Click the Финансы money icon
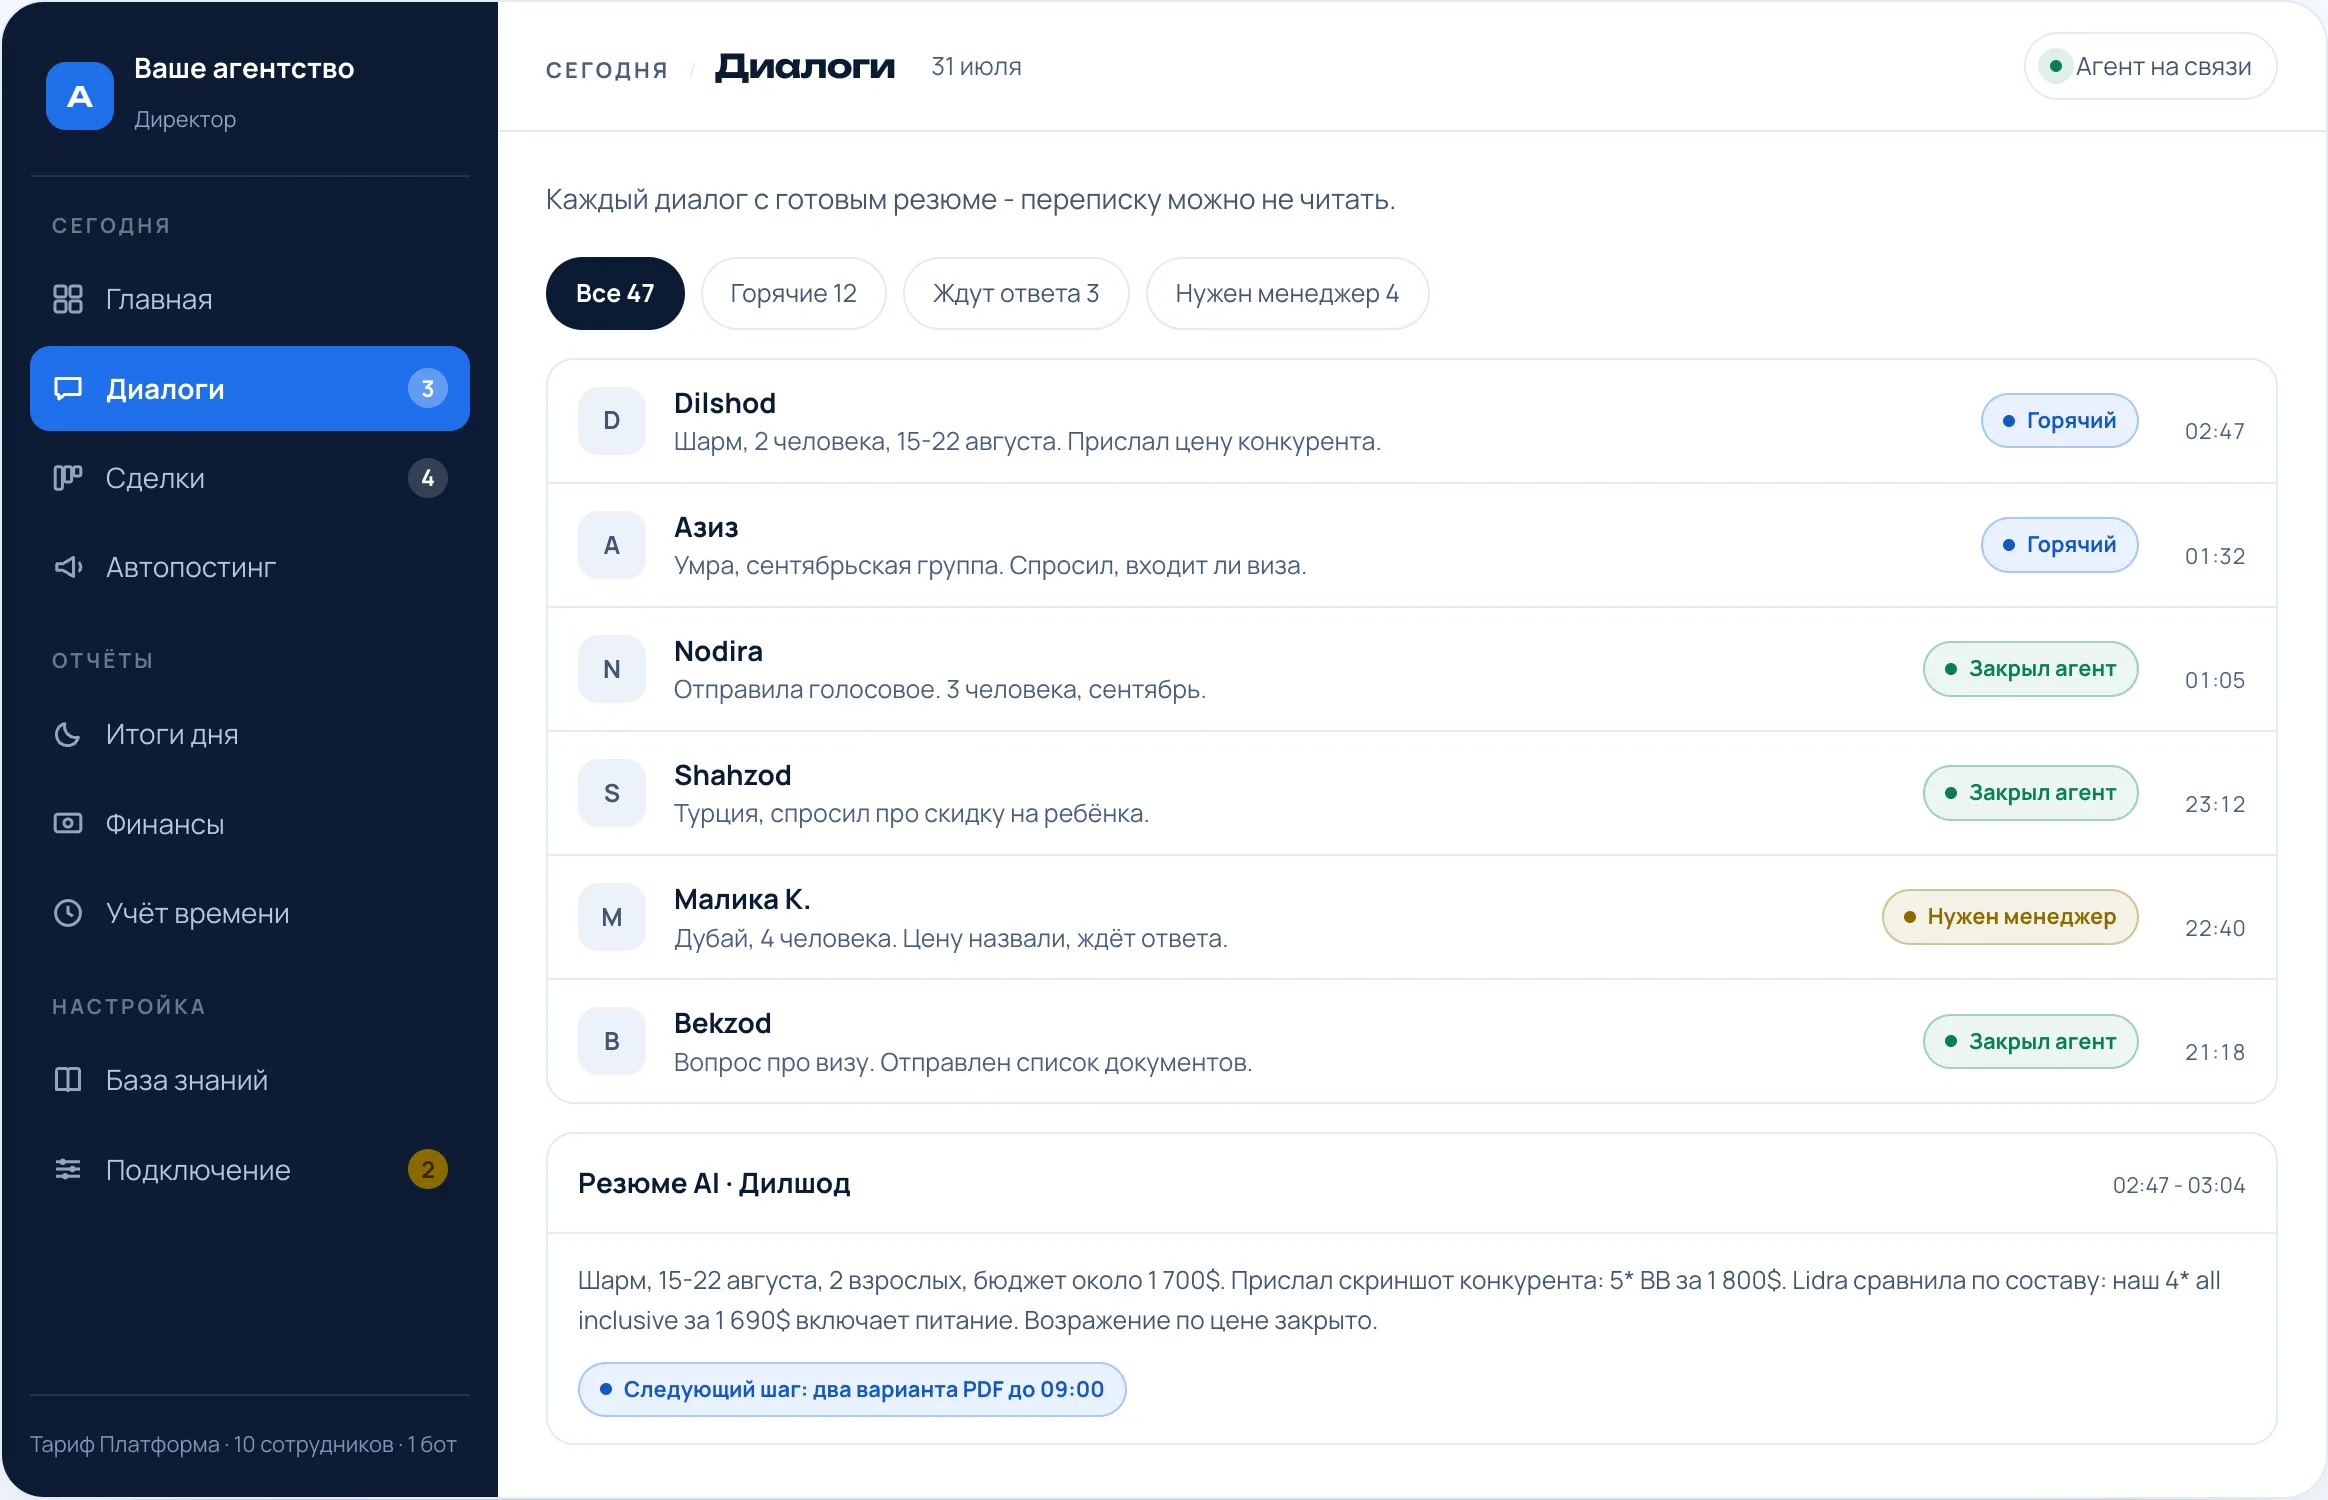 point(68,824)
